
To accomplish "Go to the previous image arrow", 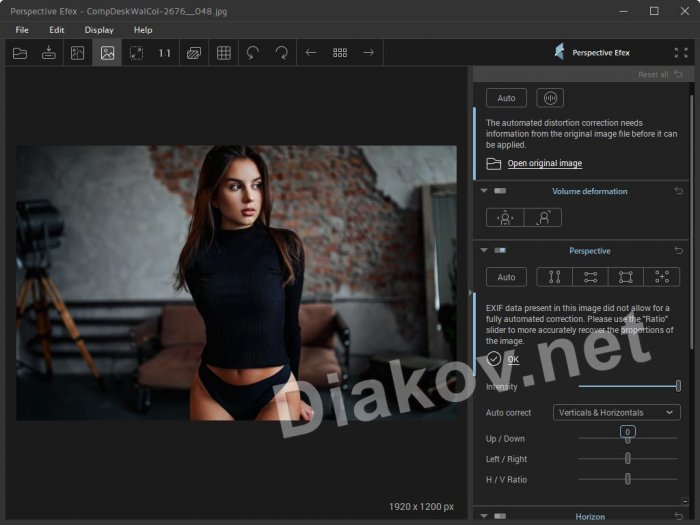I will pos(311,53).
